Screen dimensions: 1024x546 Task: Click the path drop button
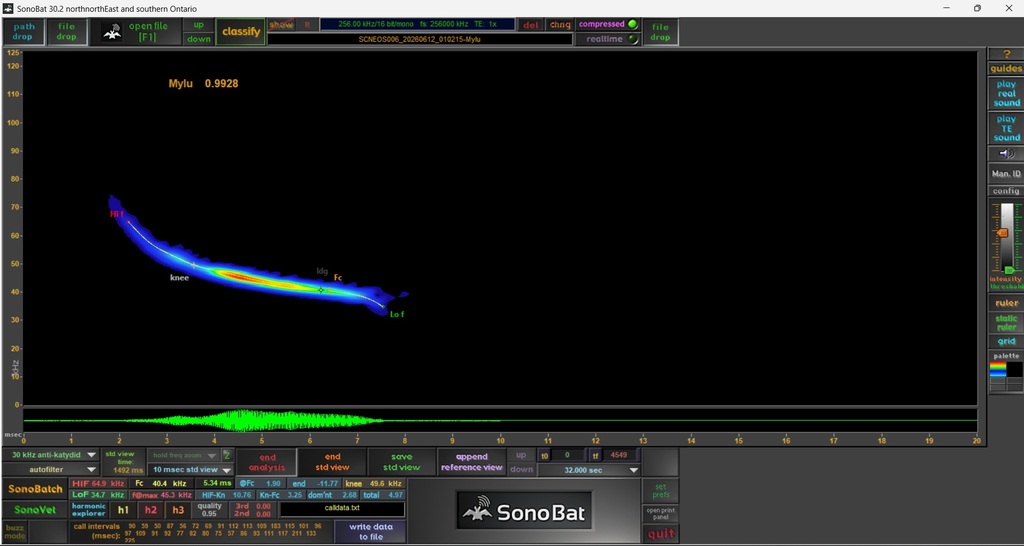23,31
